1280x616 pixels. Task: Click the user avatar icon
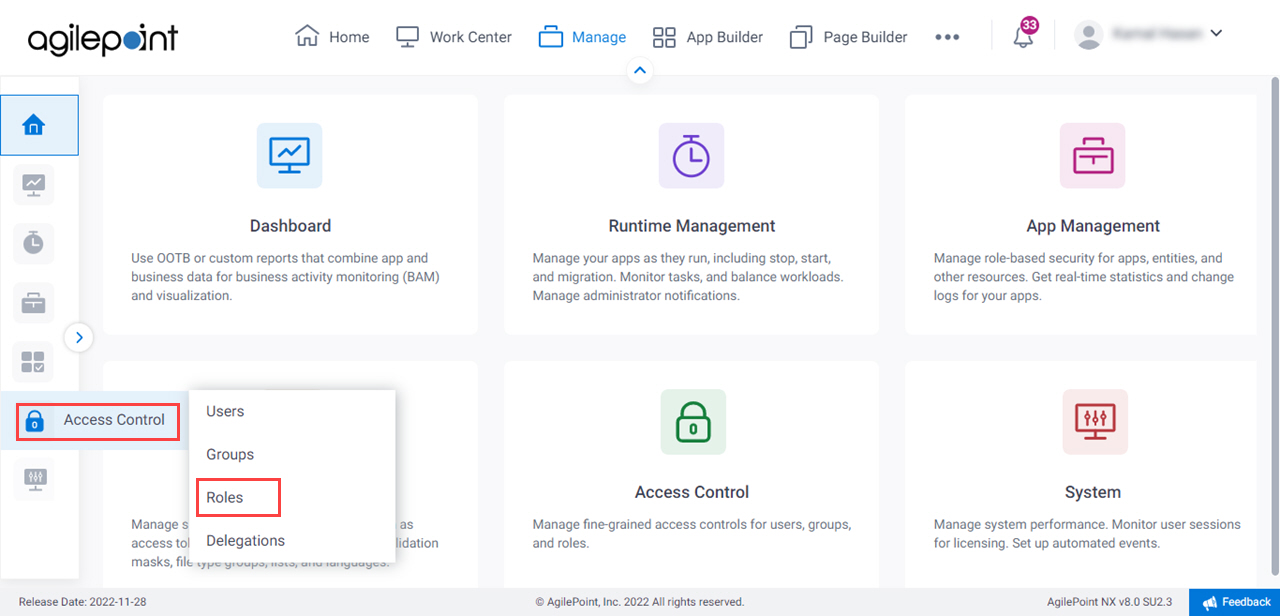coord(1088,35)
